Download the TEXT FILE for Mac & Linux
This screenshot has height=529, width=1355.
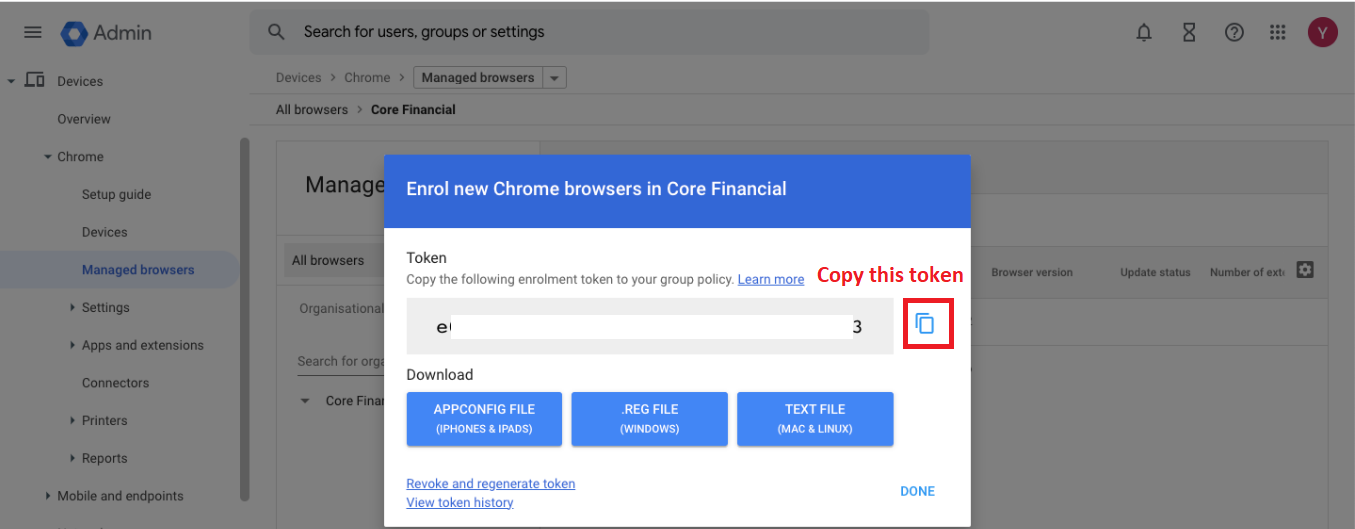(x=815, y=418)
